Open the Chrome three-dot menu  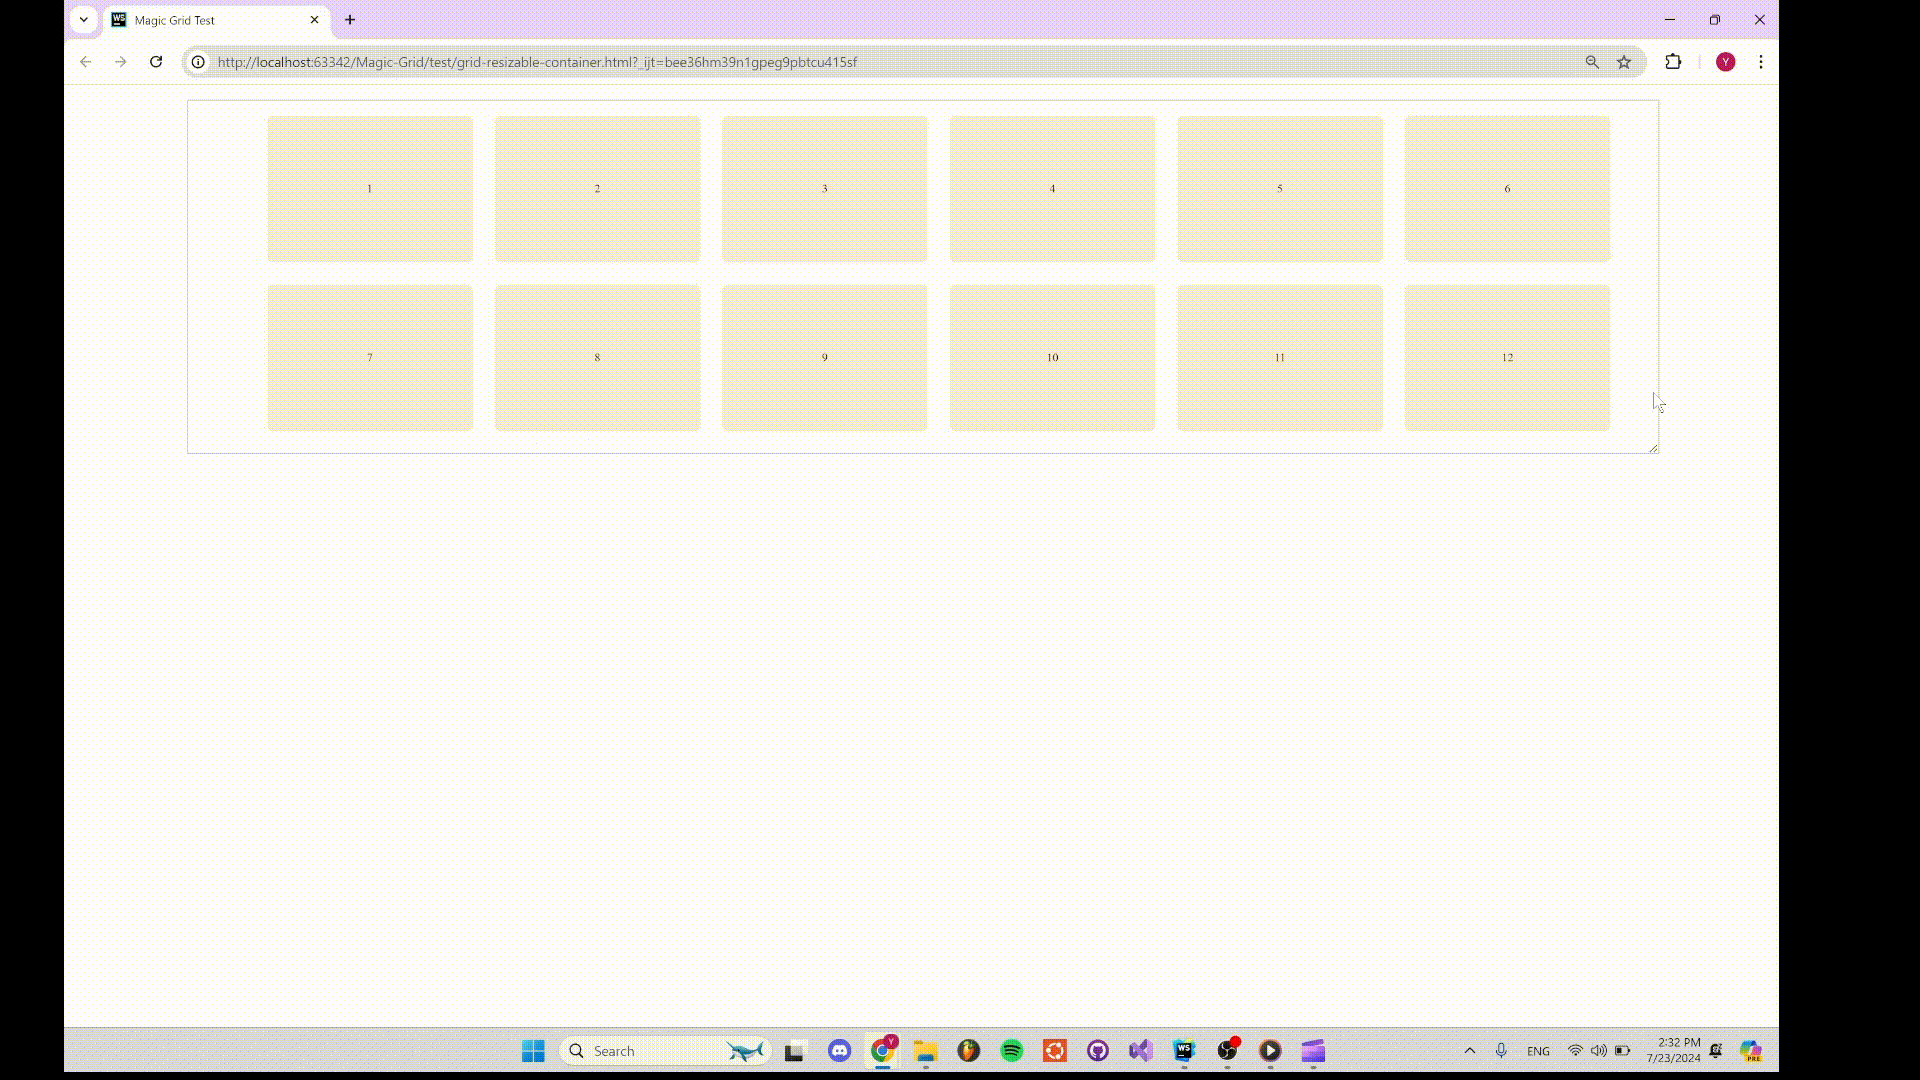[1761, 62]
